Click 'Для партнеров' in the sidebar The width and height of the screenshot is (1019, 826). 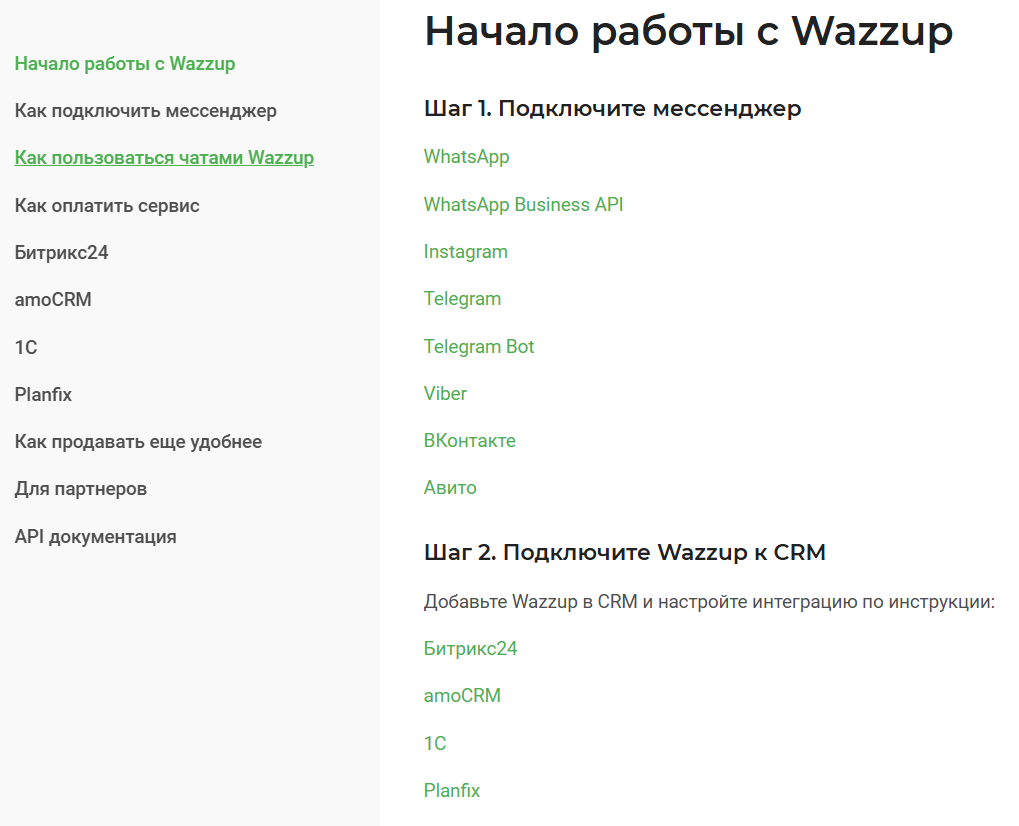click(80, 489)
